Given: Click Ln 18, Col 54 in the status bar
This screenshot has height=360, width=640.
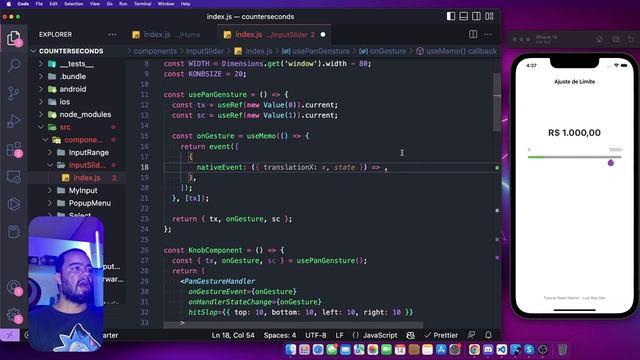Looking at the screenshot, I should pos(233,335).
